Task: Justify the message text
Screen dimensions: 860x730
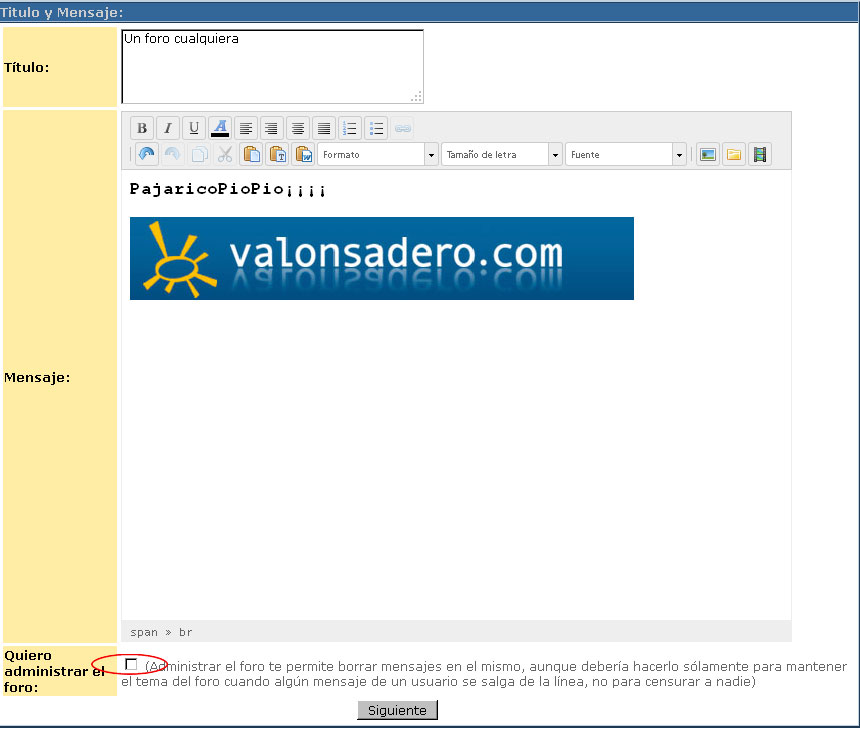Action: click(324, 128)
